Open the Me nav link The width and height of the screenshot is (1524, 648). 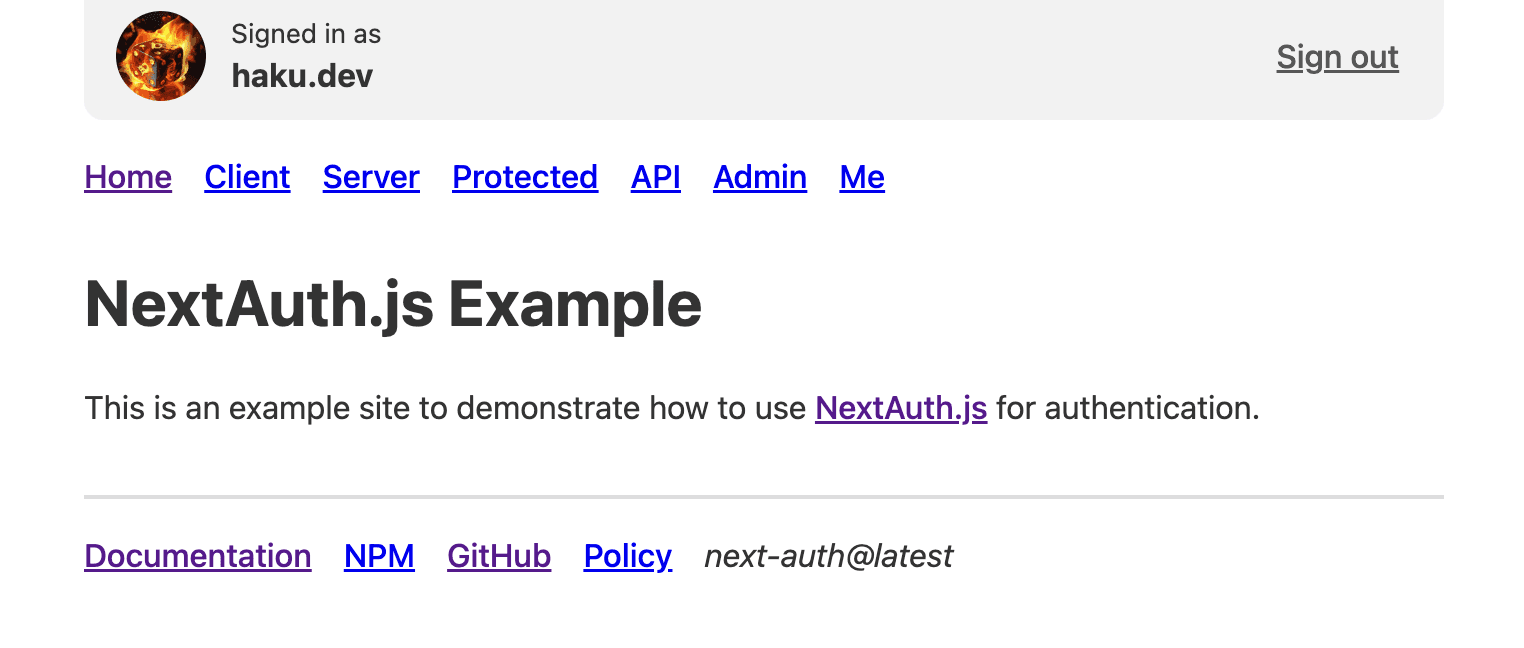click(x=862, y=177)
